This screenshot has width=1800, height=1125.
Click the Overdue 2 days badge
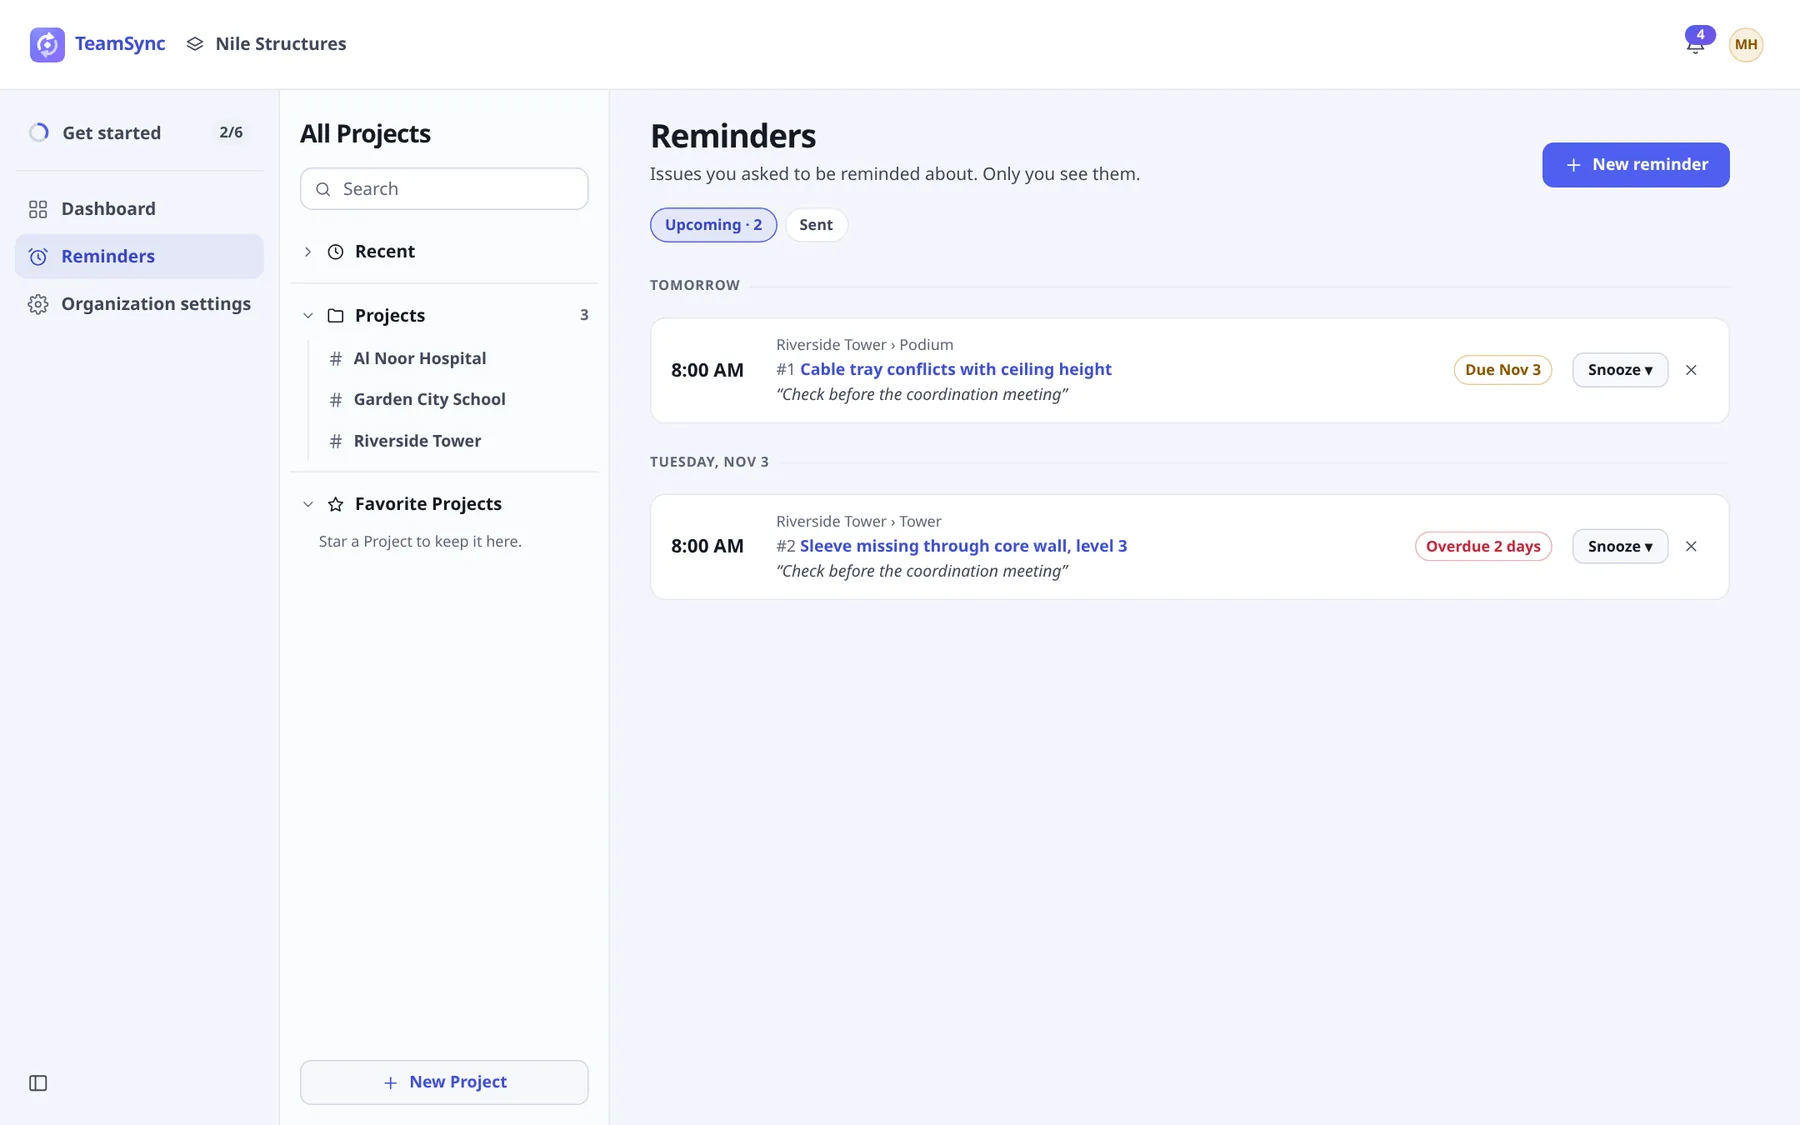click(1483, 546)
